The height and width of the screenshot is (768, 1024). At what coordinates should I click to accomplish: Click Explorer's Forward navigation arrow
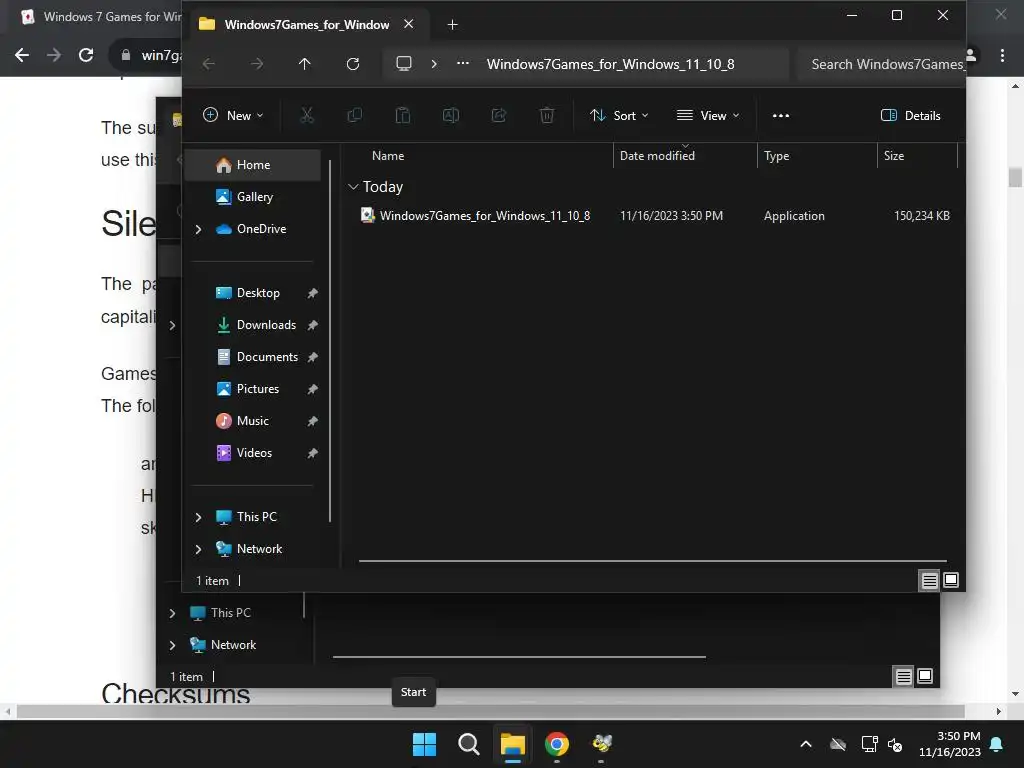[257, 63]
